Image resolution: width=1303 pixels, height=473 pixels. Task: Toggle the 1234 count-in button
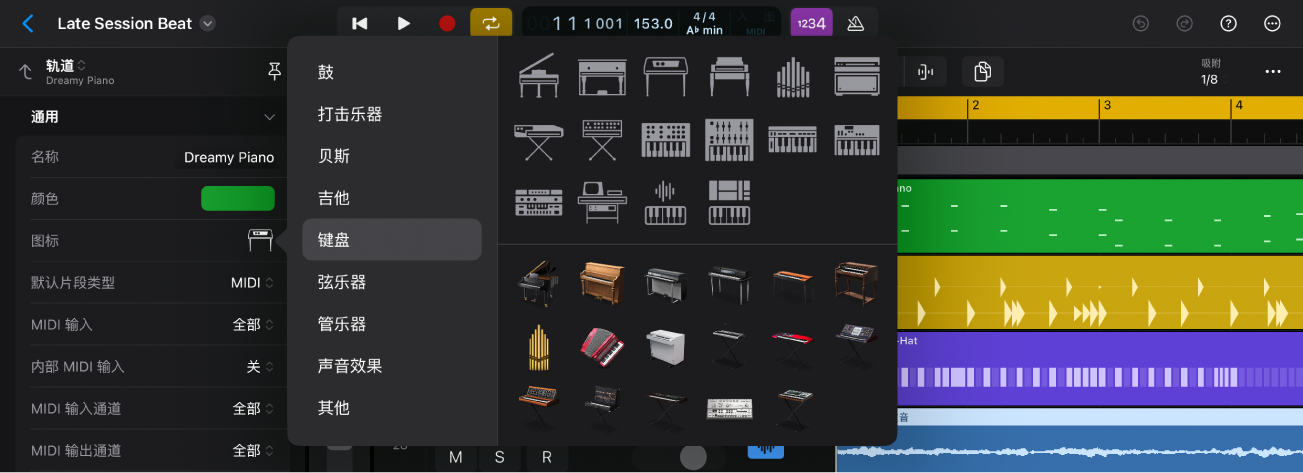point(811,24)
